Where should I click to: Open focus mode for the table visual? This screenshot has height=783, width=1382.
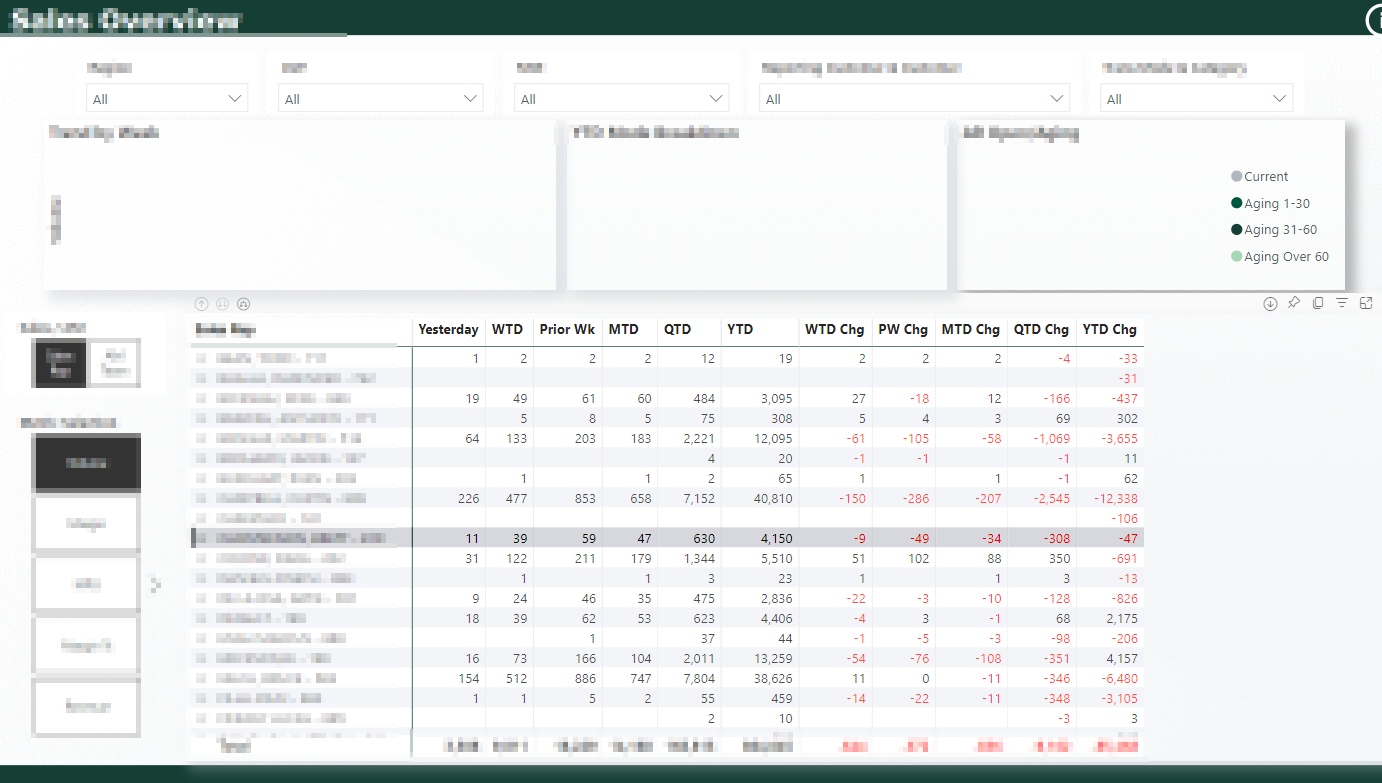[x=1366, y=303]
